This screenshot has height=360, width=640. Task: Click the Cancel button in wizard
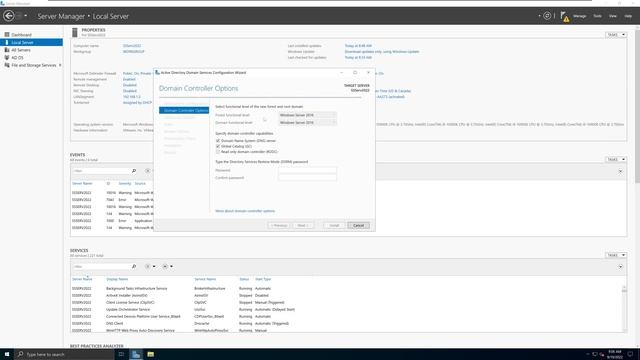coord(358,225)
